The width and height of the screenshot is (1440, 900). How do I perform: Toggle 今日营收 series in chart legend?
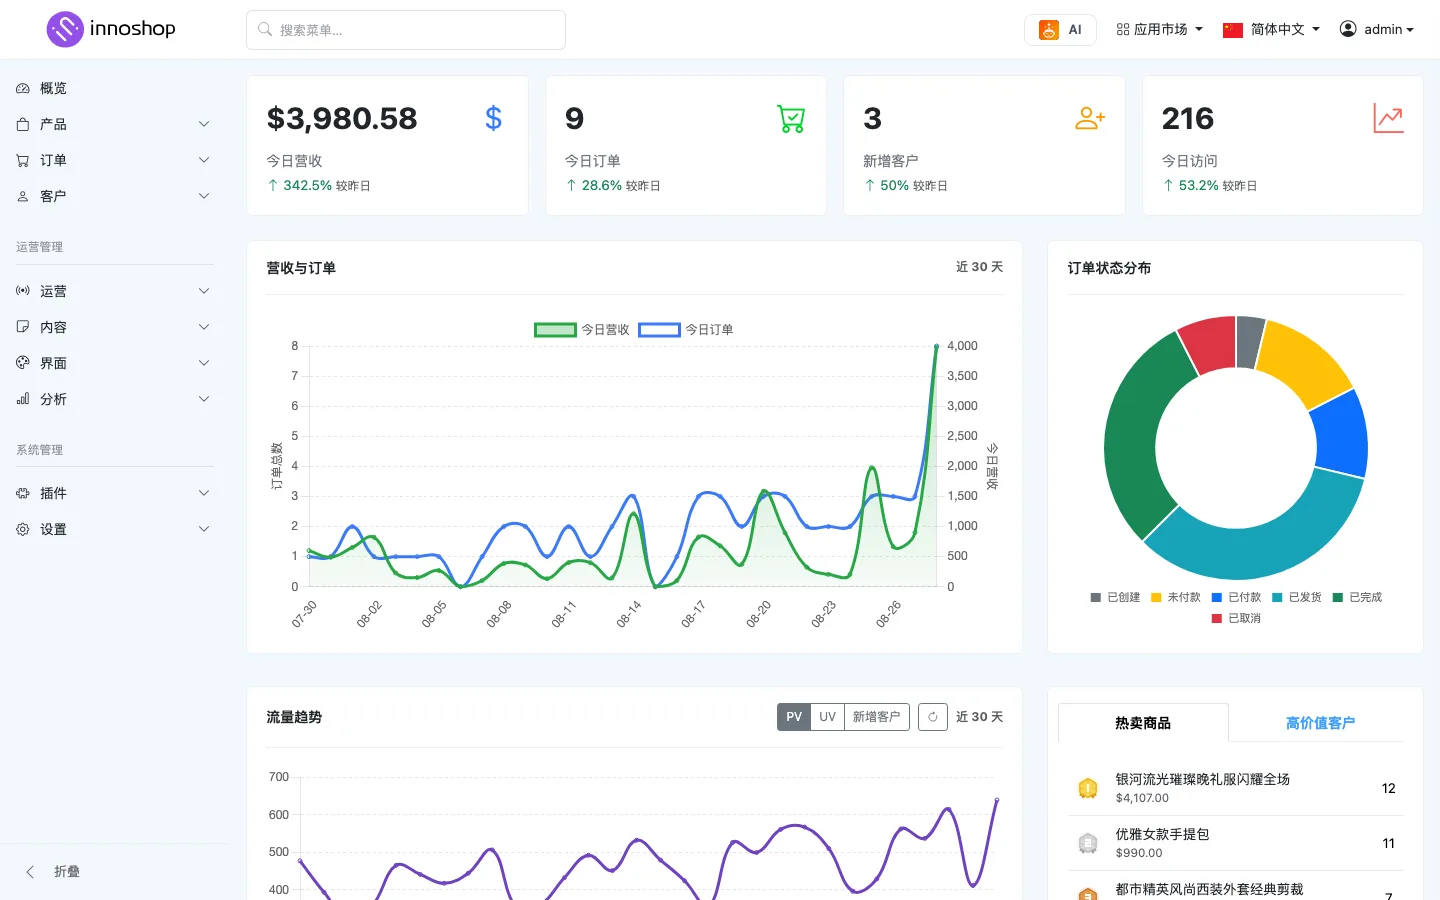[x=582, y=330]
